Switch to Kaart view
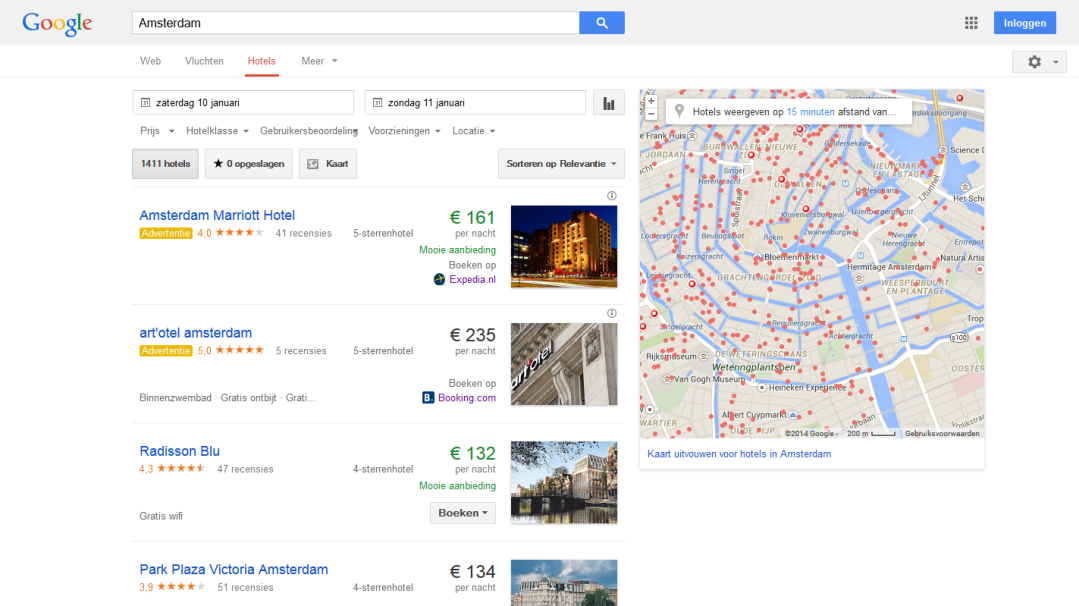1079x606 pixels. coord(328,164)
